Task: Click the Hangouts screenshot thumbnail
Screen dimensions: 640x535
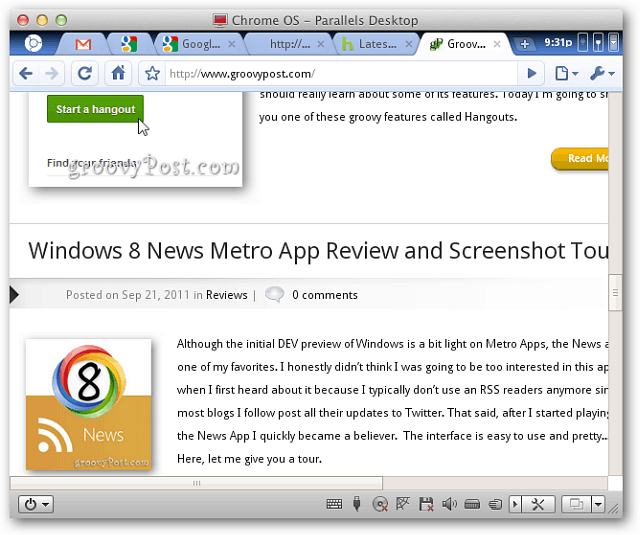Action: click(x=136, y=140)
